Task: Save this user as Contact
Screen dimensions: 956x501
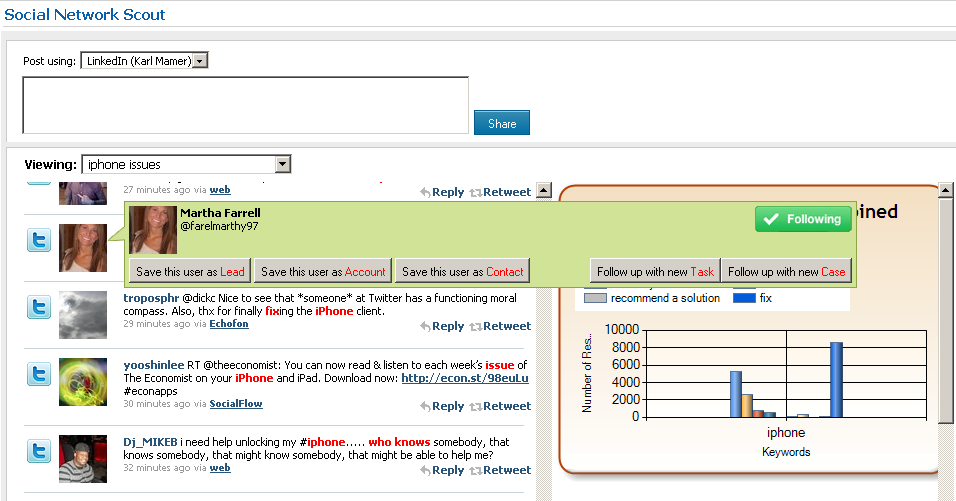Action: pos(462,272)
